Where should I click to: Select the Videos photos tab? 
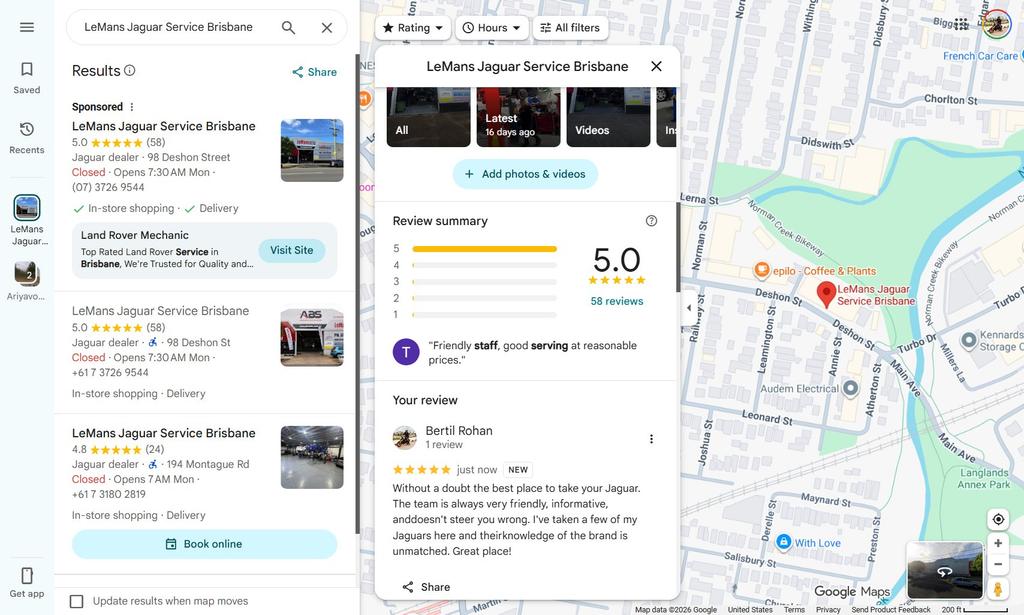point(608,117)
